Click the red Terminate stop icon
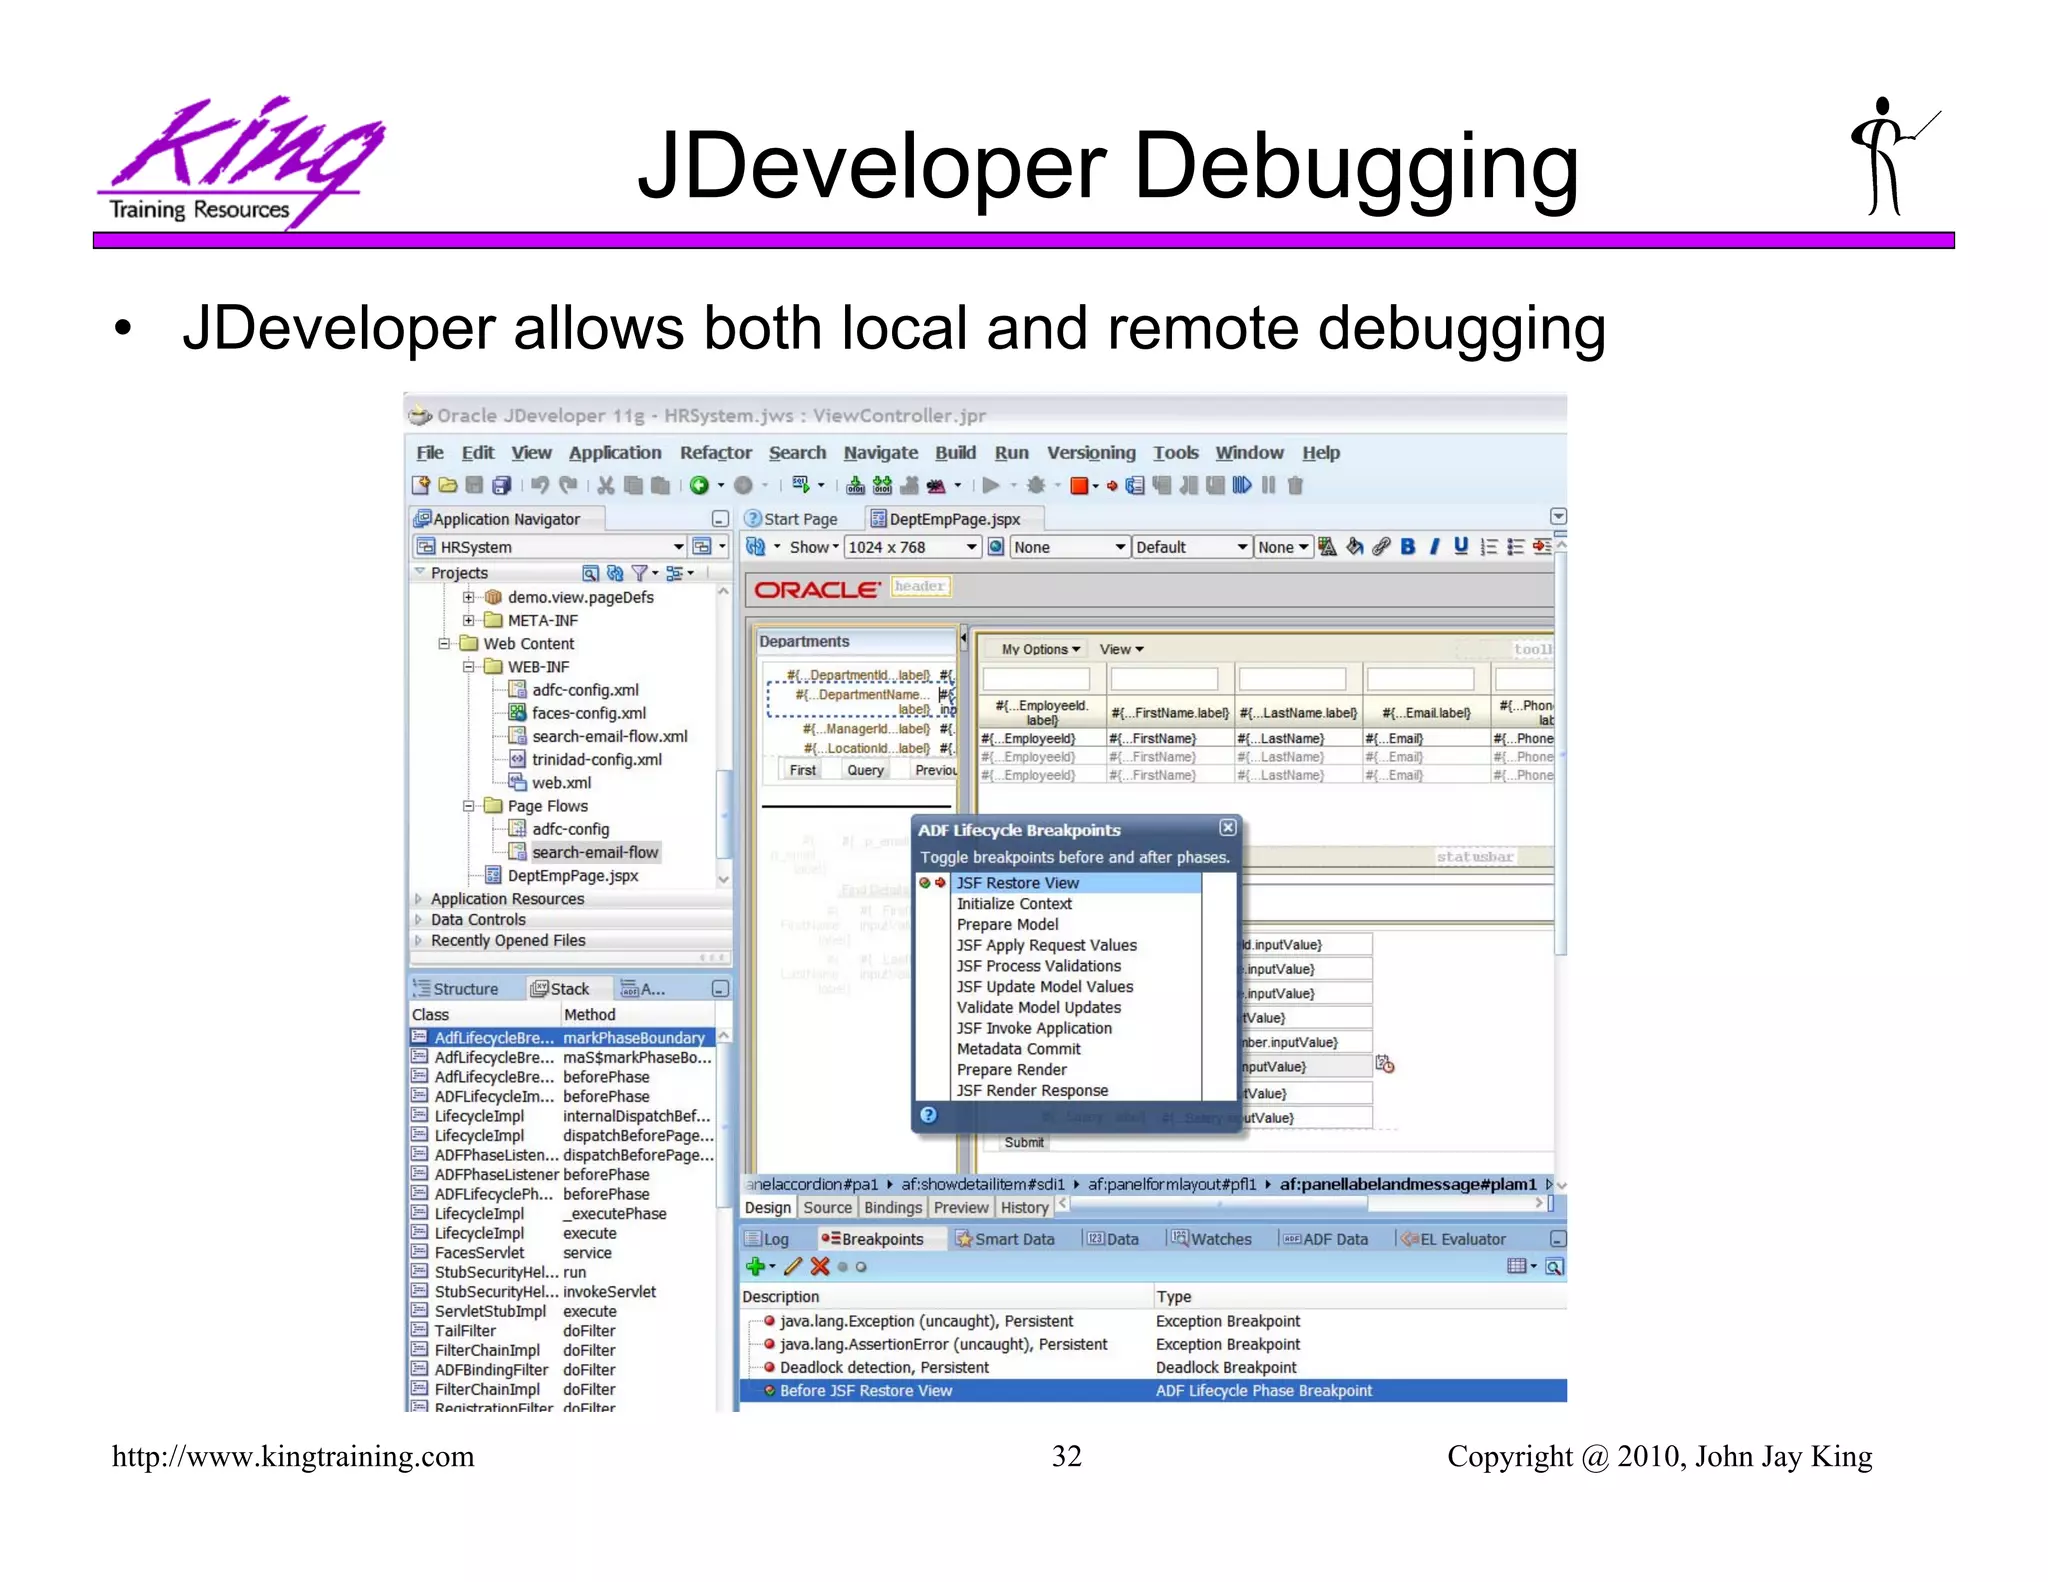Image resolution: width=2048 pixels, height=1582 pixels. 1078,486
